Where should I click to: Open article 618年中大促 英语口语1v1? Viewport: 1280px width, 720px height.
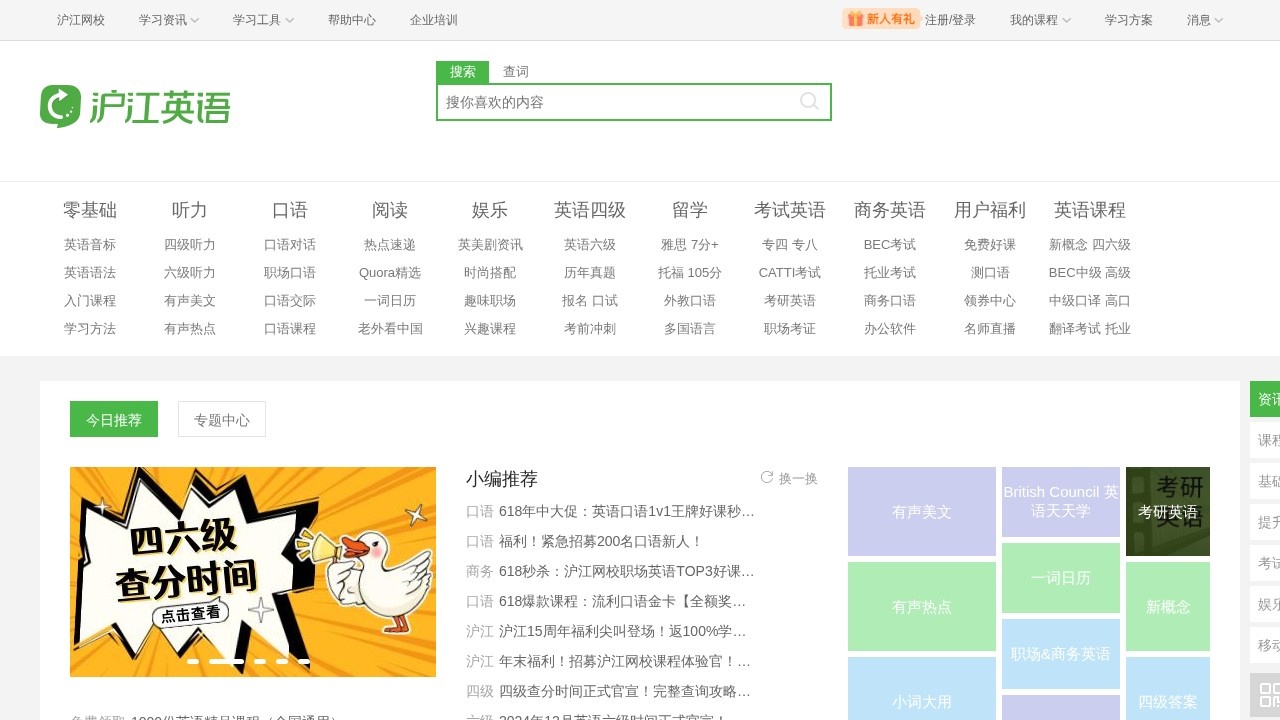coord(627,511)
